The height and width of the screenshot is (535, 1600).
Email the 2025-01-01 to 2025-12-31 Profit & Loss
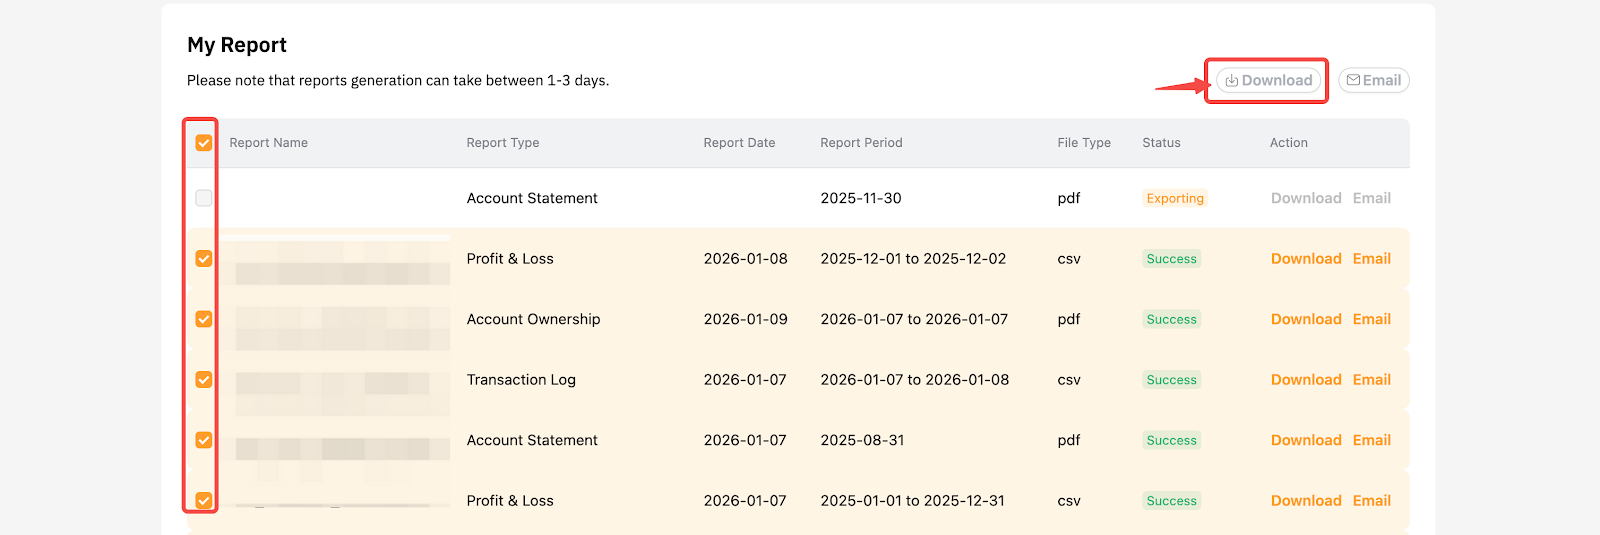1371,500
